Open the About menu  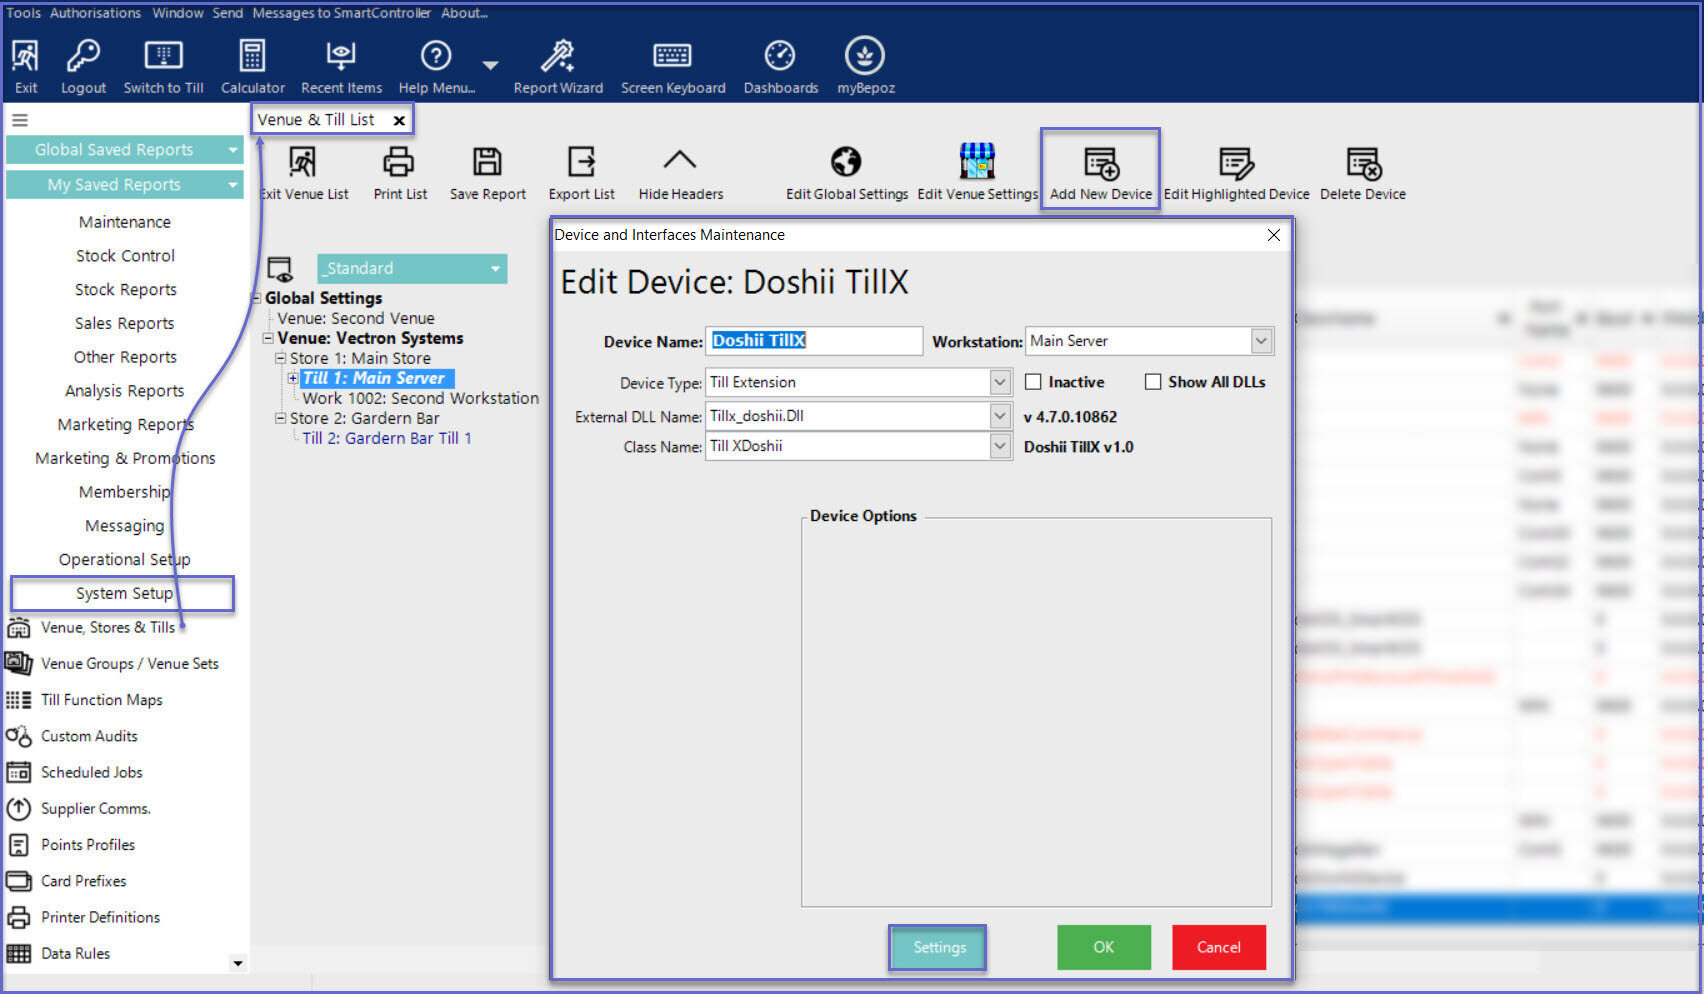pos(464,13)
